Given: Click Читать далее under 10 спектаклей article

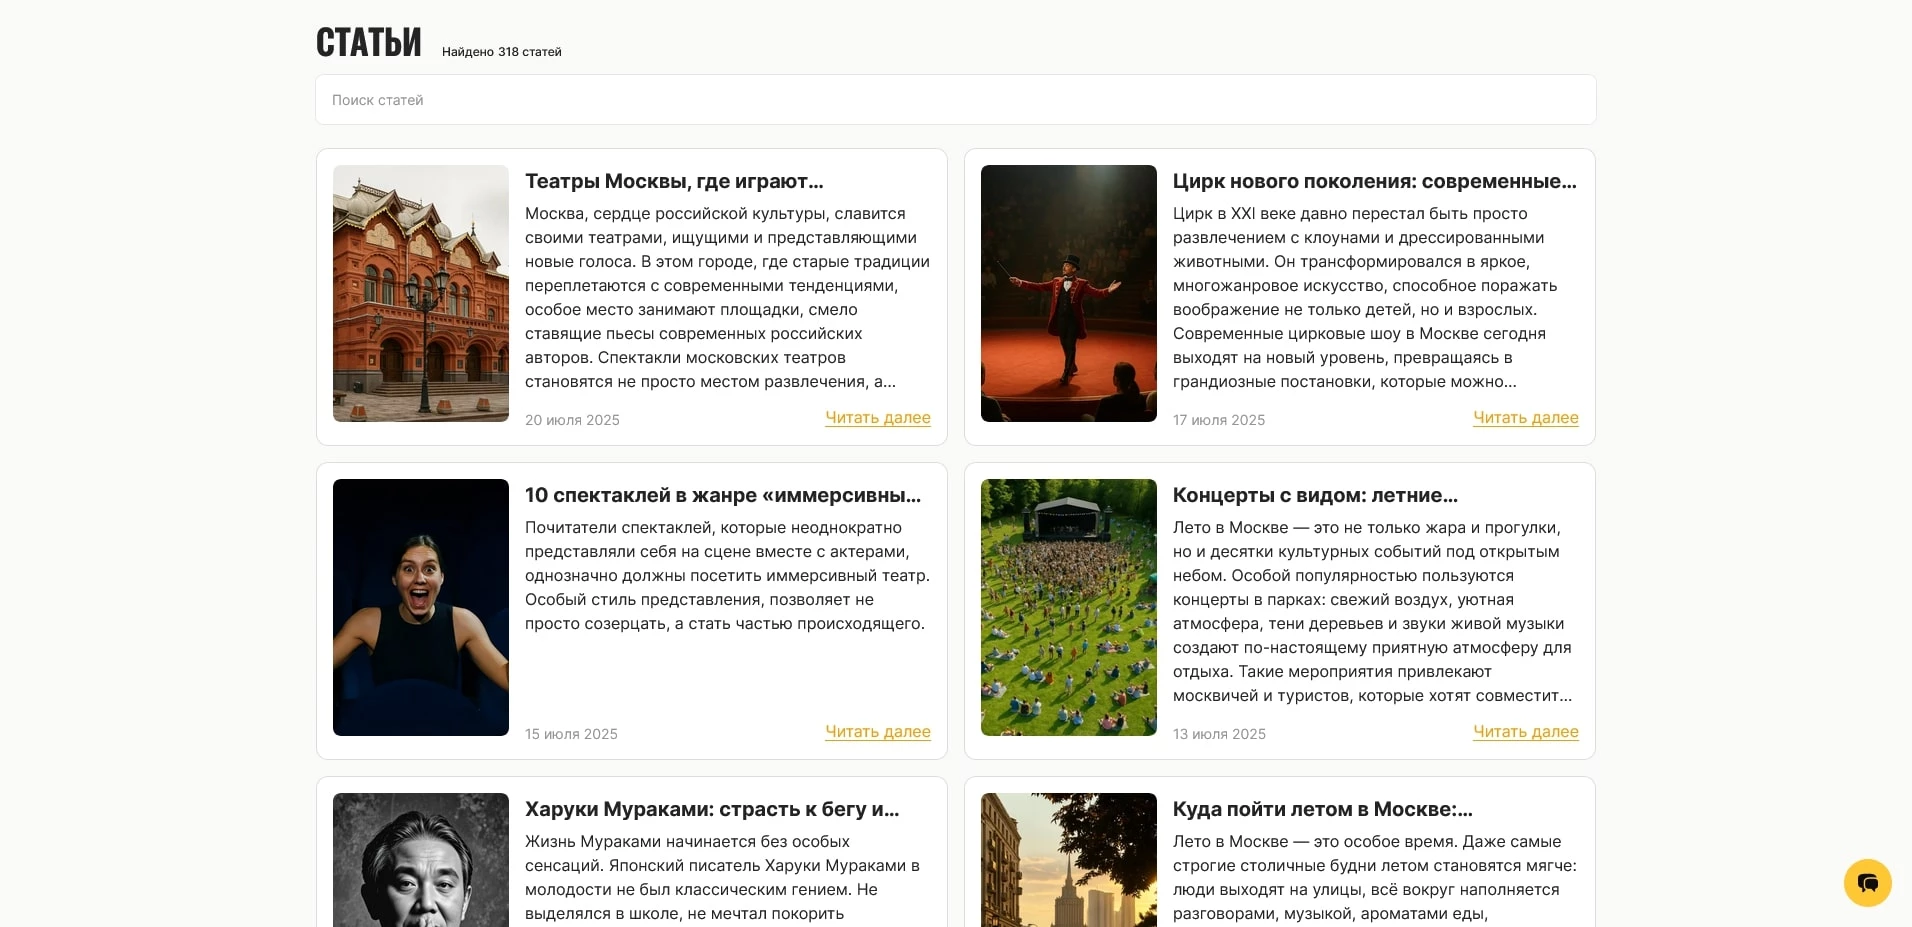Looking at the screenshot, I should [x=877, y=732].
